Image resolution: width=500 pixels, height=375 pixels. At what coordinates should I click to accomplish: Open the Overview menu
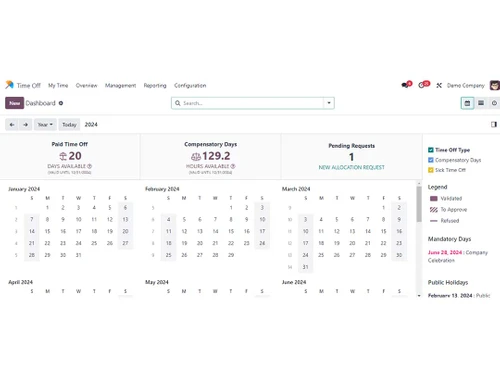click(86, 85)
